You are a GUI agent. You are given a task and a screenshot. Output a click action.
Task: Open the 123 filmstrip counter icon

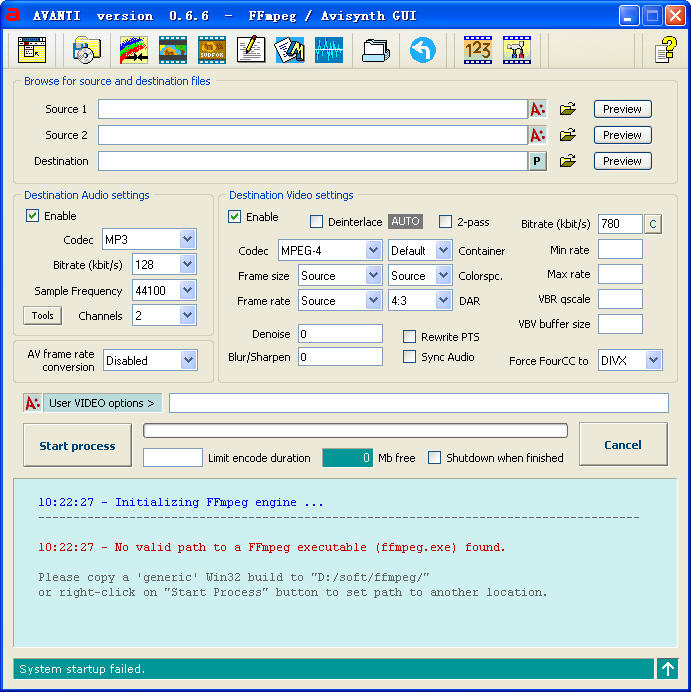[478, 50]
